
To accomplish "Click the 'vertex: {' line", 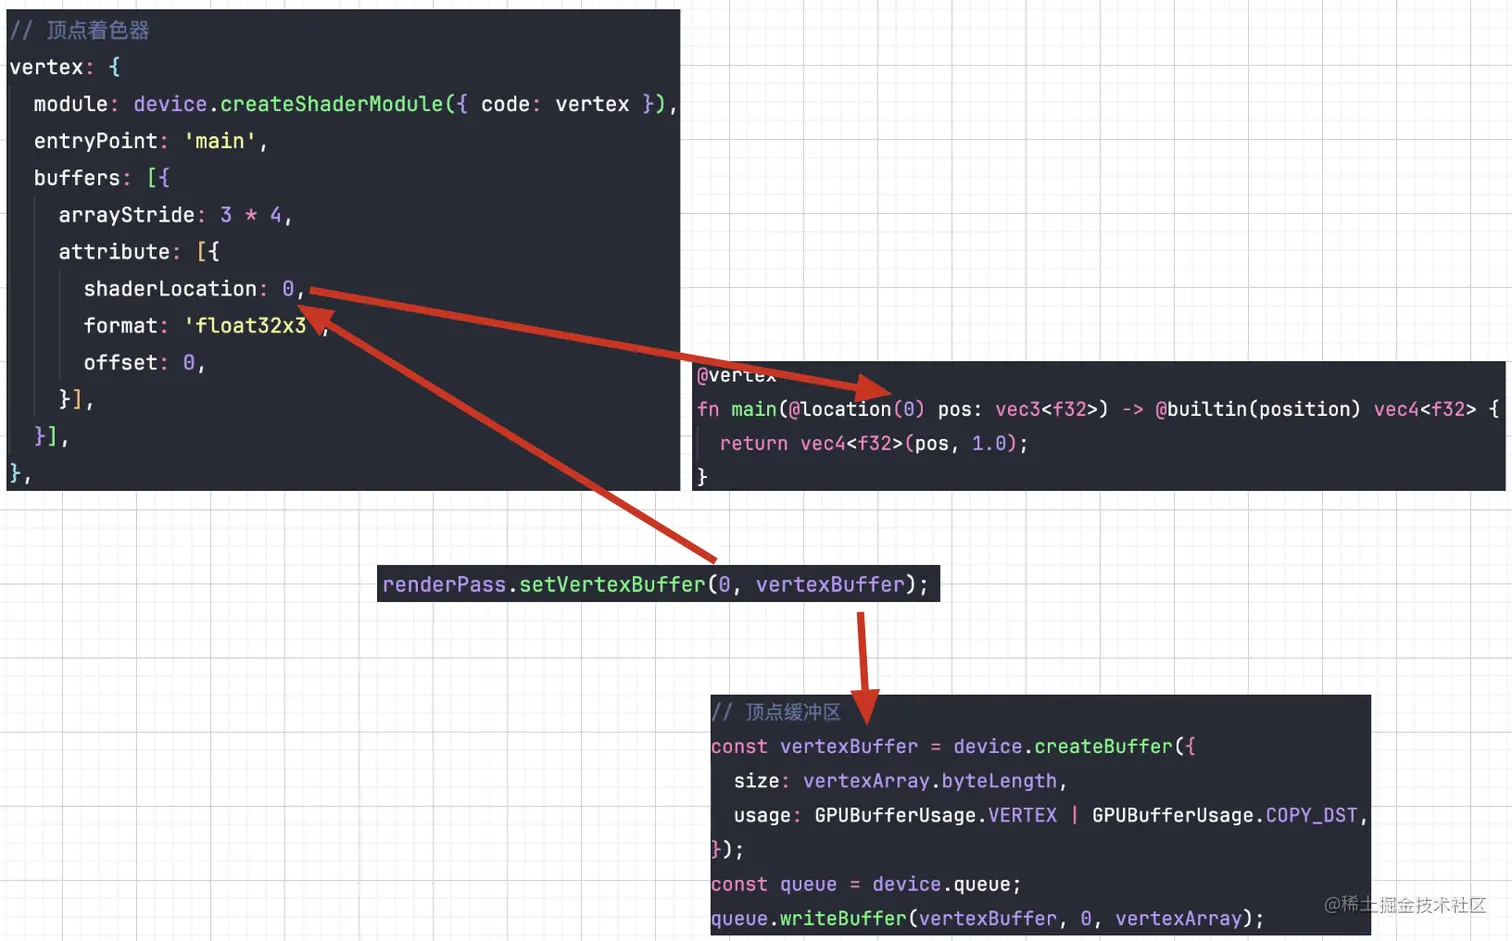I will (65, 67).
